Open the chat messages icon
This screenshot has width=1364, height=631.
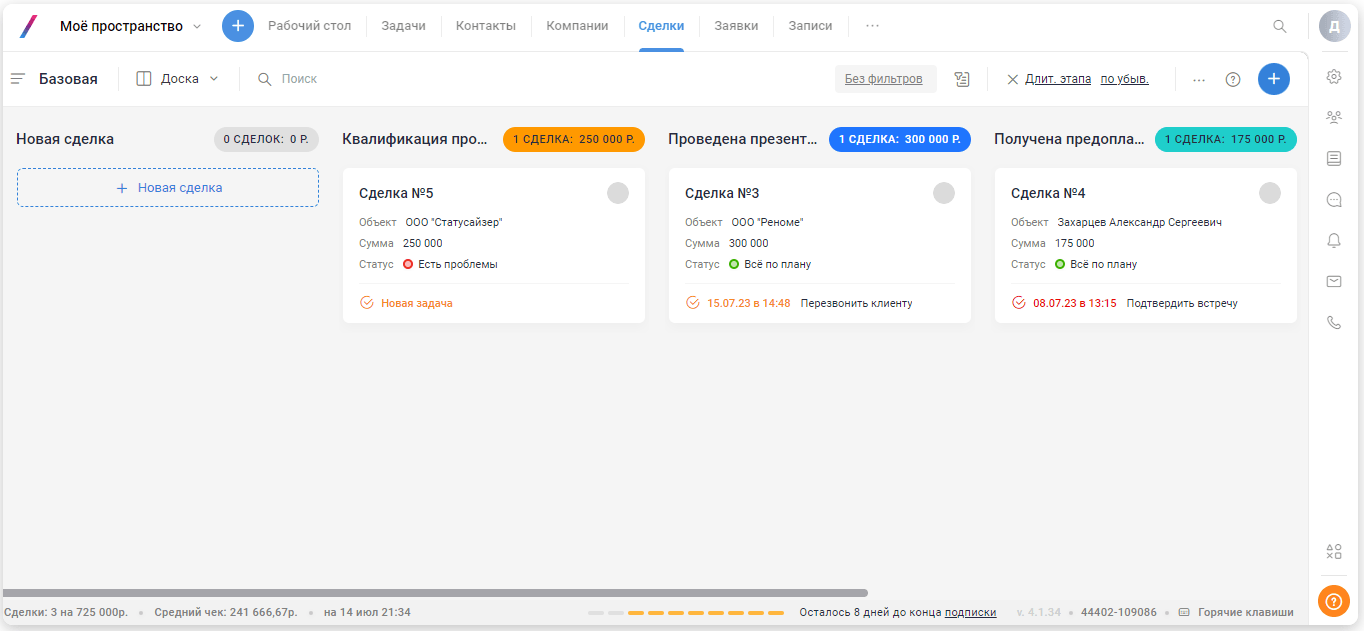click(1334, 199)
